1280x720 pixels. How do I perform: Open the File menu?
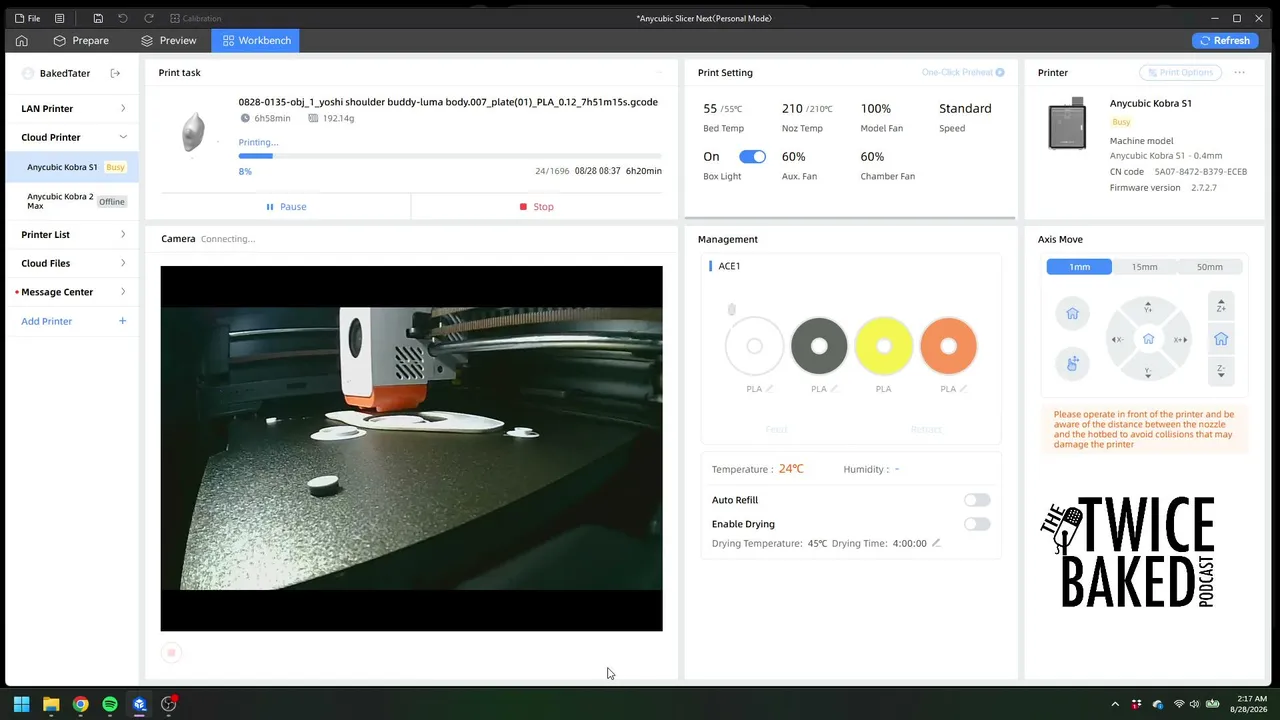coord(27,18)
